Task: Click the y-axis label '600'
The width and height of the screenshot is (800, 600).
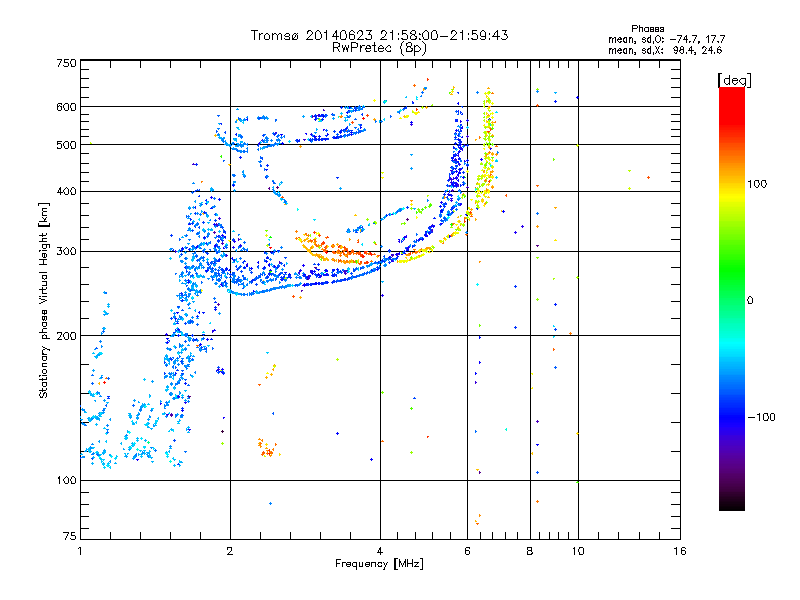Action: 66,107
